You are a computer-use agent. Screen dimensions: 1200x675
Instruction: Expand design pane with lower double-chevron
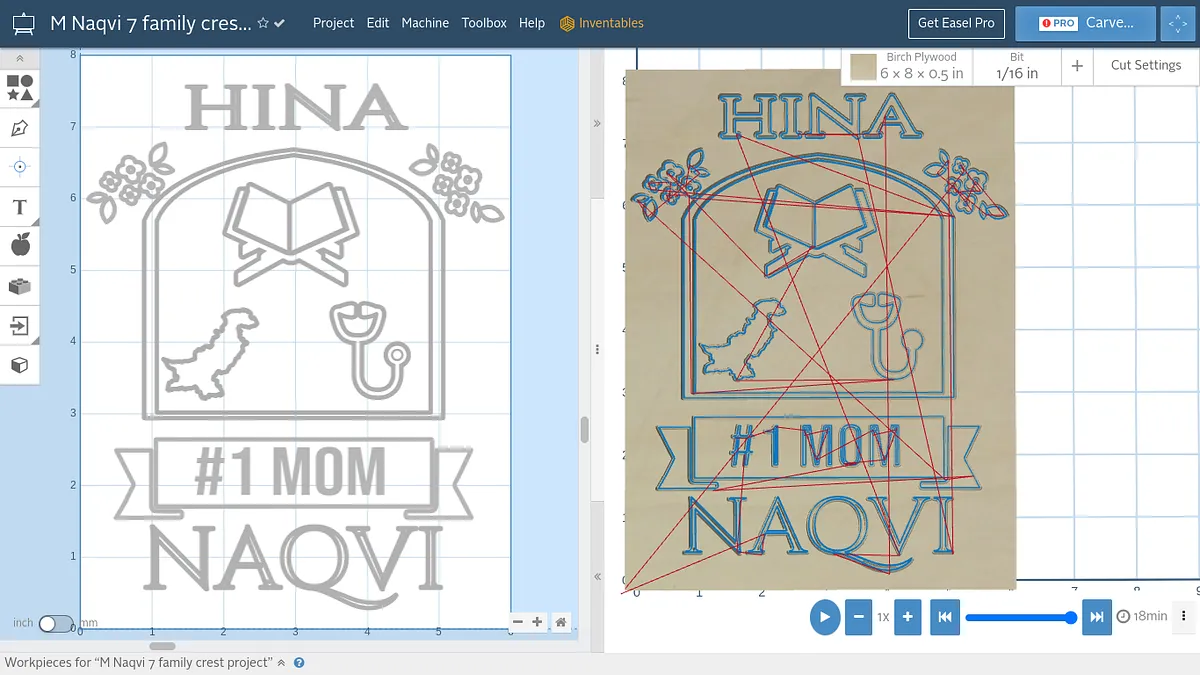click(x=597, y=577)
